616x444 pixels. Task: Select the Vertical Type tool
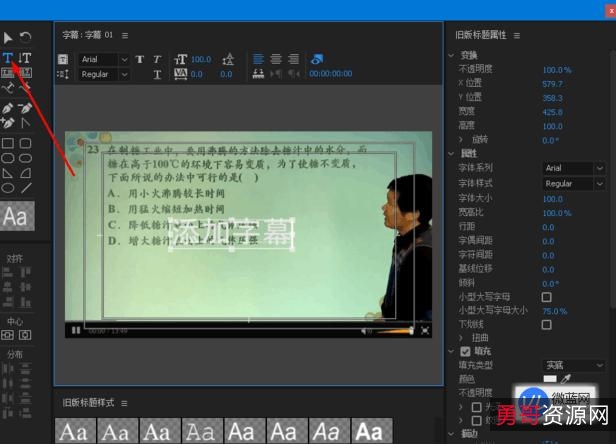tap(26, 58)
